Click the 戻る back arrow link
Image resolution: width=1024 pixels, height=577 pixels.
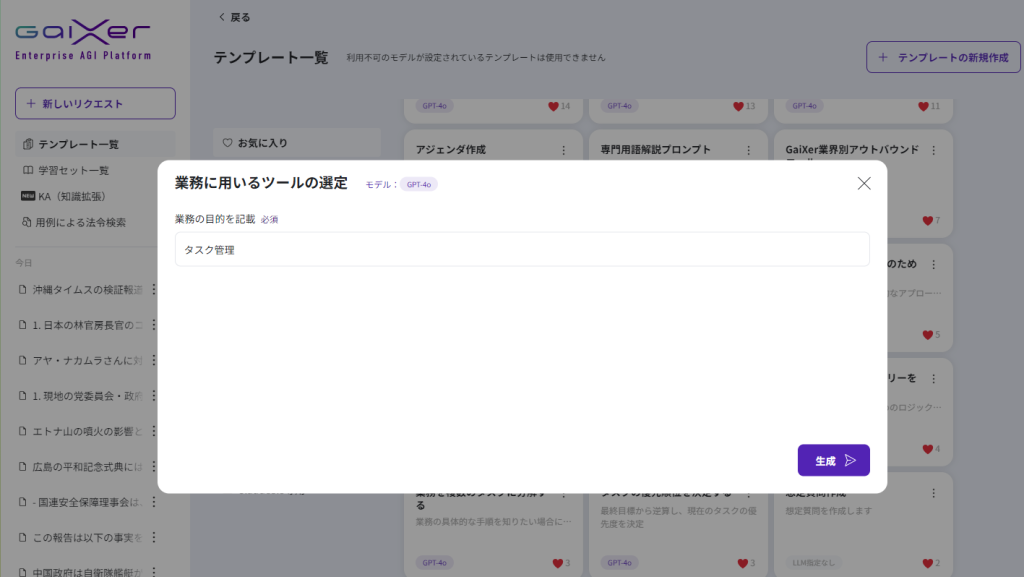(235, 17)
